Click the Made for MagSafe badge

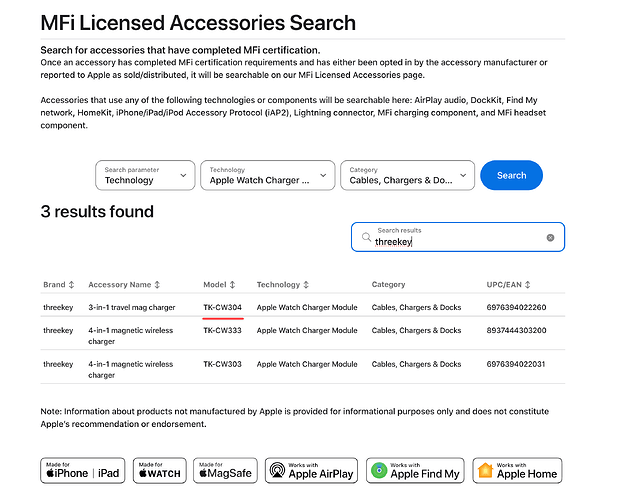click(223, 470)
